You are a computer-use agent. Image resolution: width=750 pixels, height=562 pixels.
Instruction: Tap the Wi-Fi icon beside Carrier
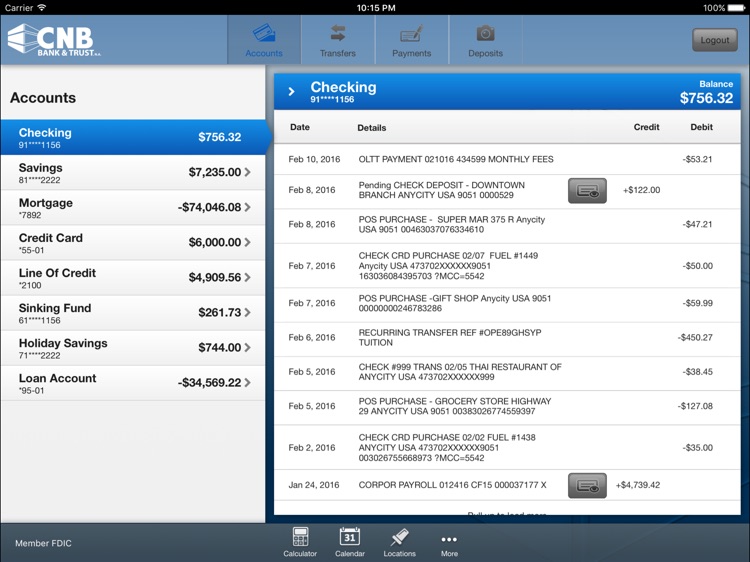point(42,8)
